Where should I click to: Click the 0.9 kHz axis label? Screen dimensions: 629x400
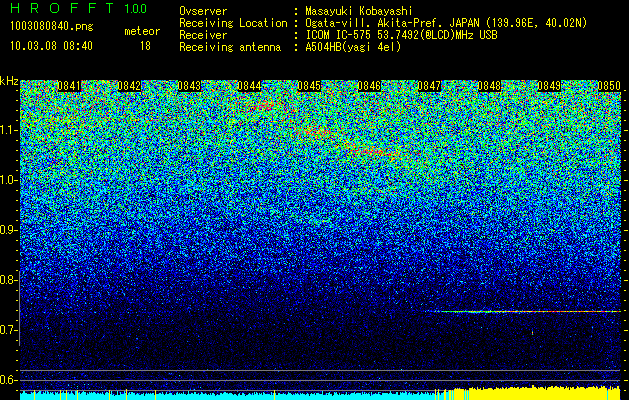pyautogui.click(x=8, y=230)
